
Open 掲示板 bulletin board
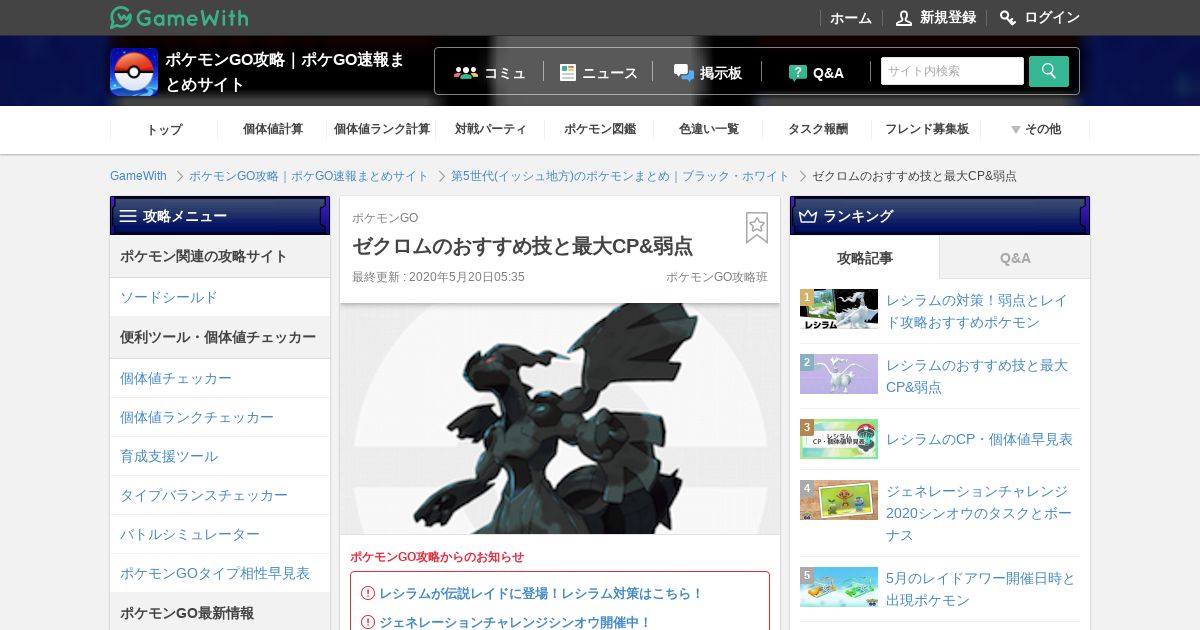tap(707, 72)
